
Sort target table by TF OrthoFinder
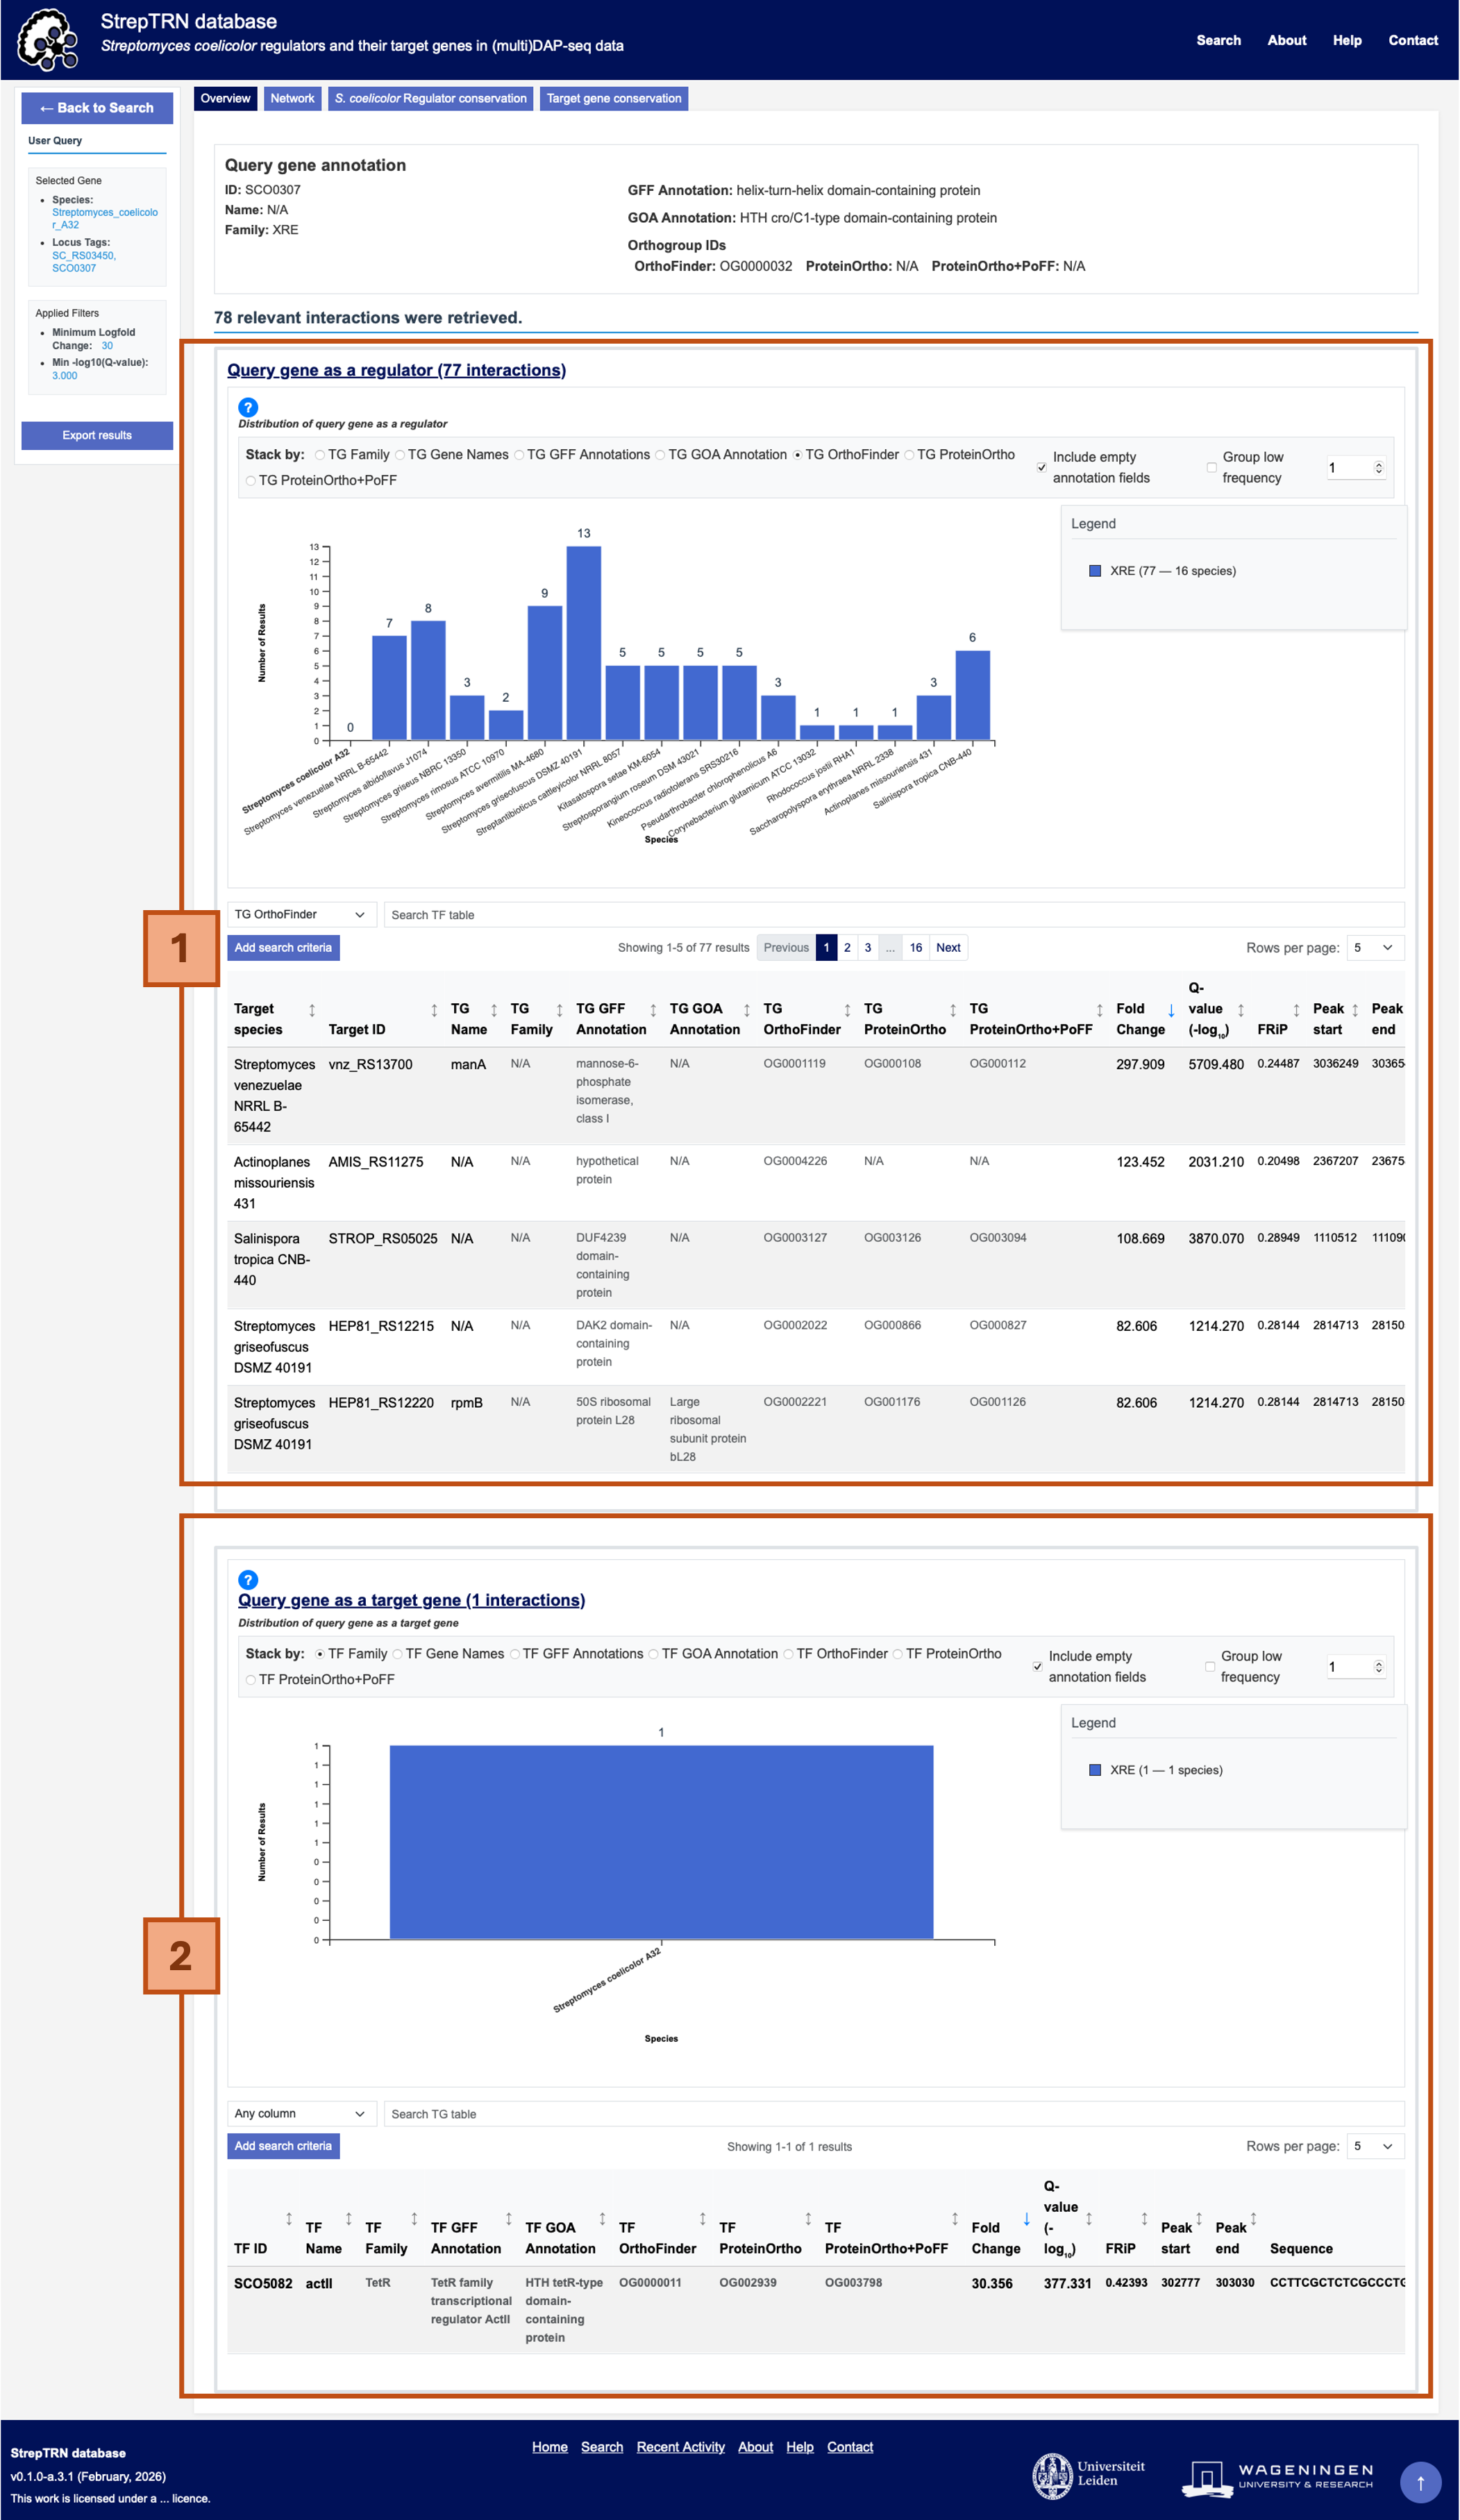point(702,2219)
